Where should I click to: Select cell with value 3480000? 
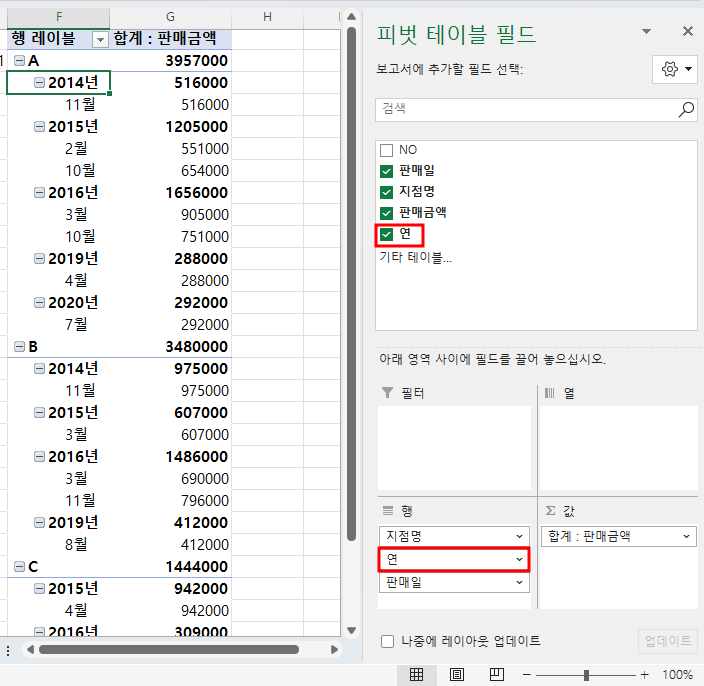coord(171,347)
